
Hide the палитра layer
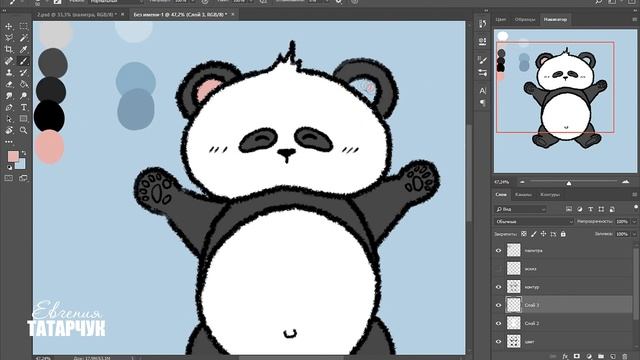click(498, 251)
